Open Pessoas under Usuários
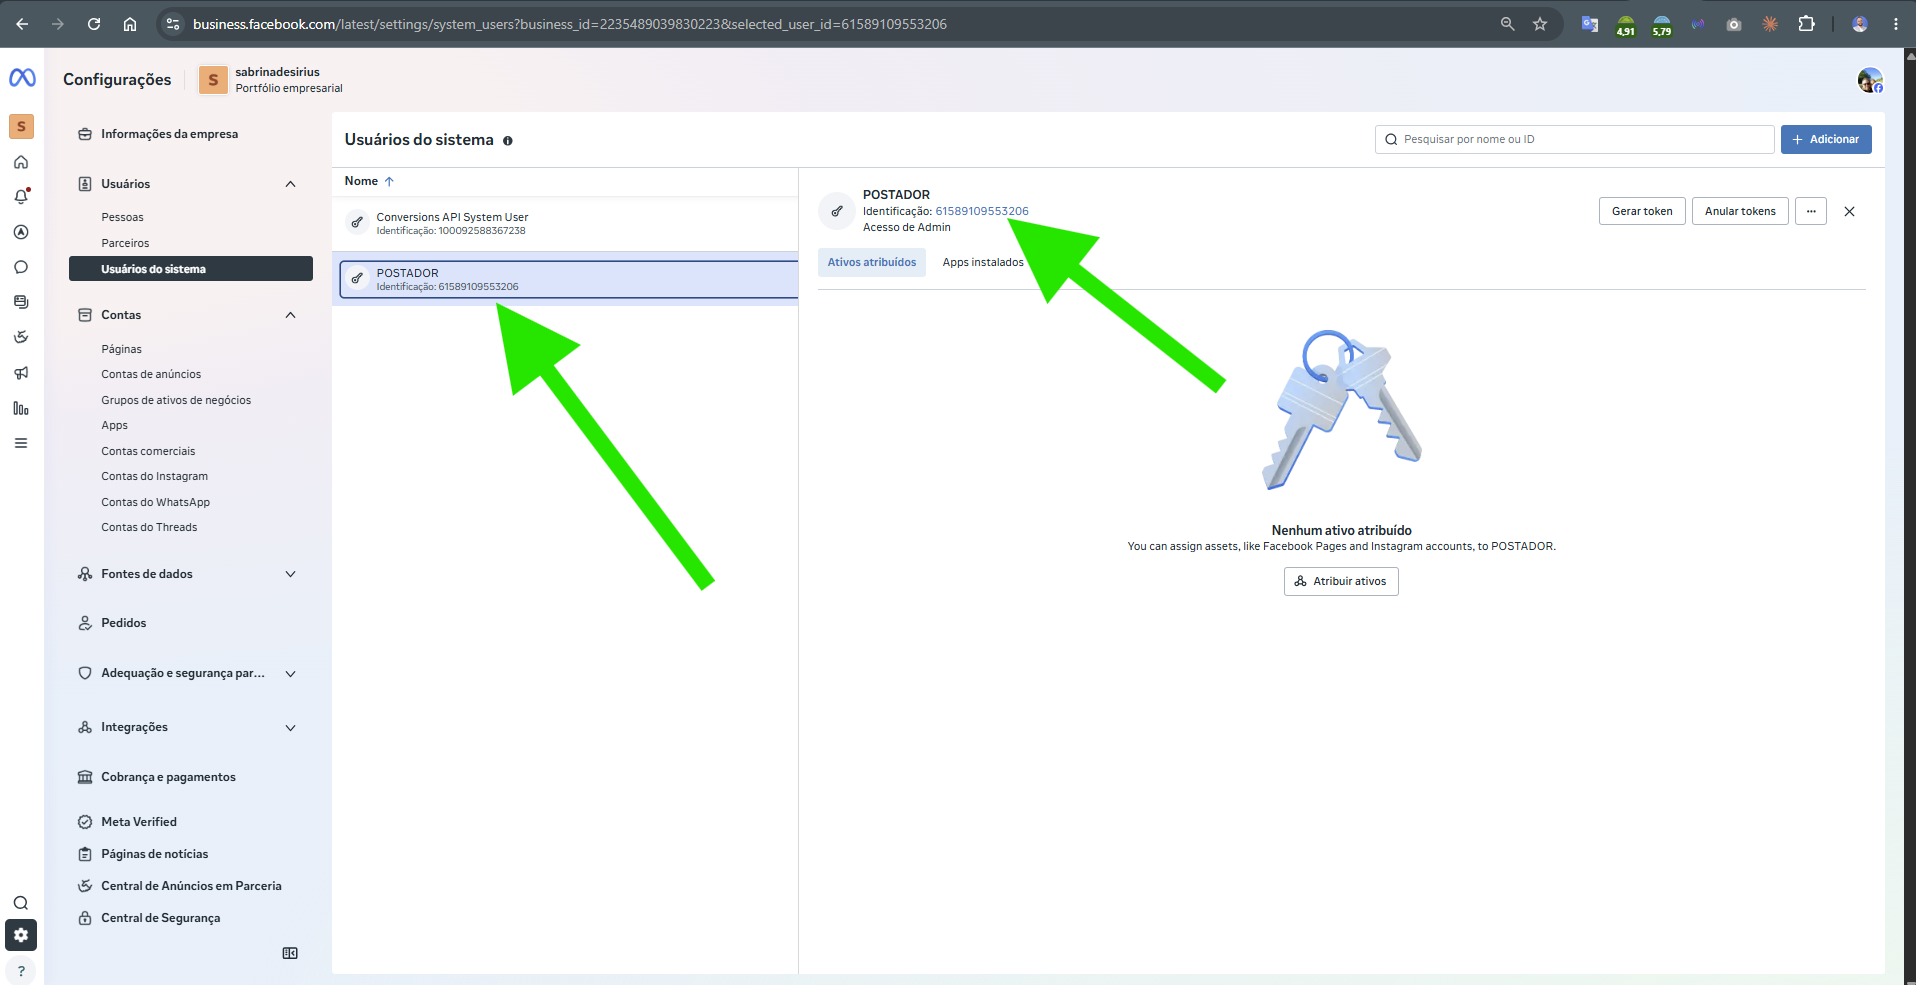This screenshot has height=985, width=1916. [122, 217]
